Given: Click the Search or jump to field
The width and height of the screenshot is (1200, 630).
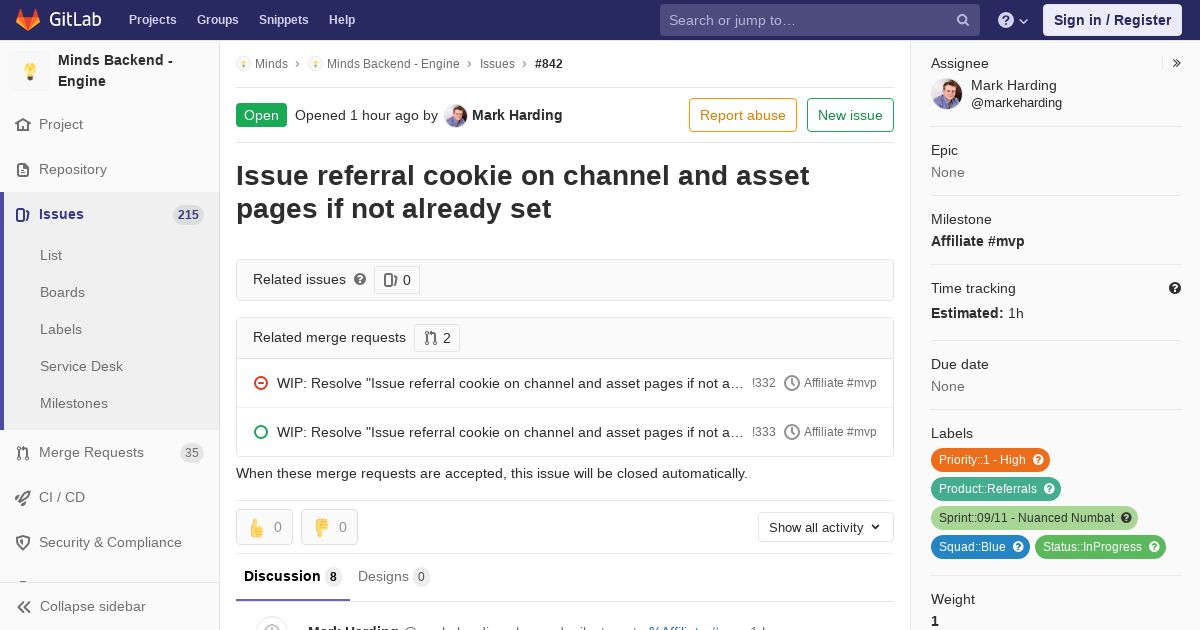Looking at the screenshot, I should pos(820,20).
